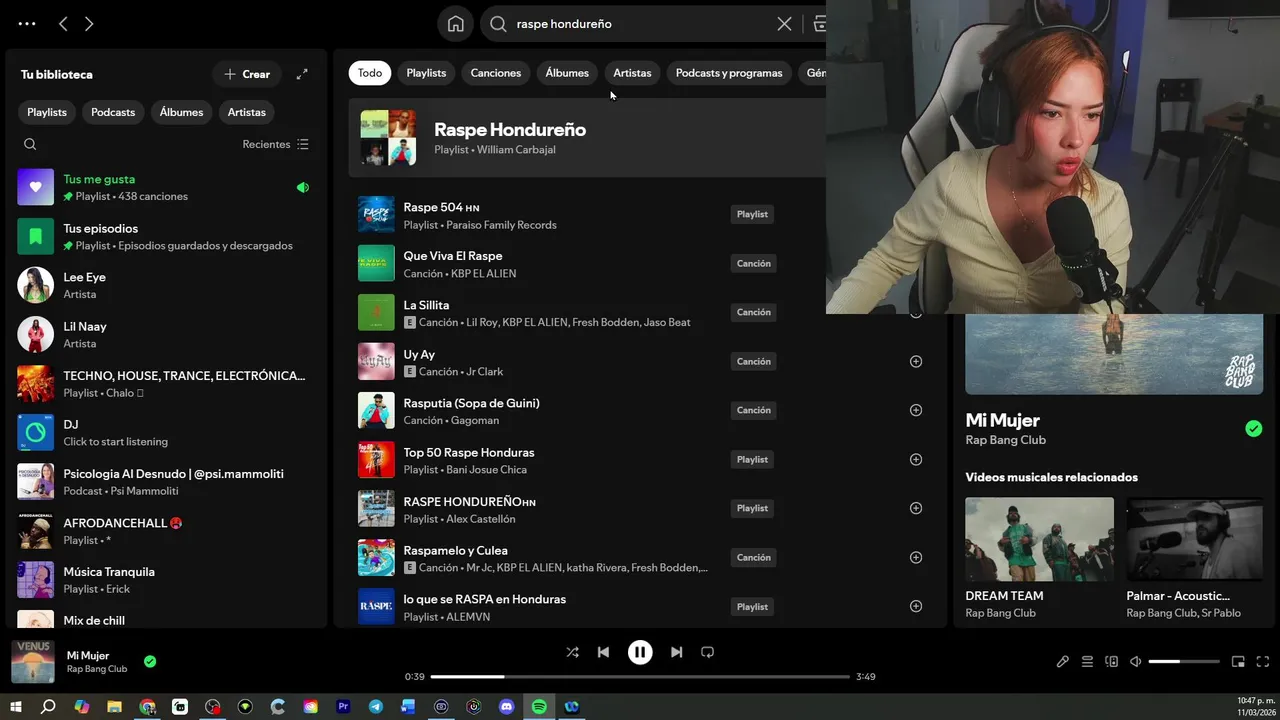Open the Recientes sort dropdown
The height and width of the screenshot is (720, 1280).
(x=276, y=144)
